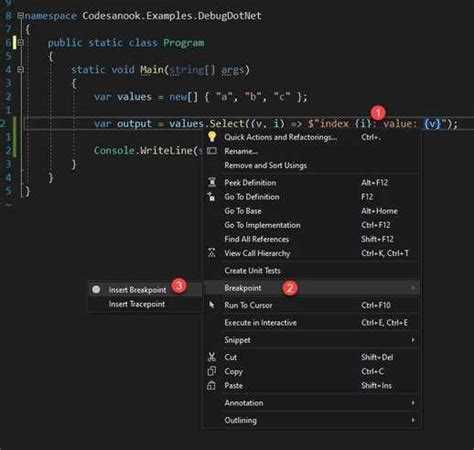Collapse the Program class block
This screenshot has width=474, height=450.
[20, 42]
